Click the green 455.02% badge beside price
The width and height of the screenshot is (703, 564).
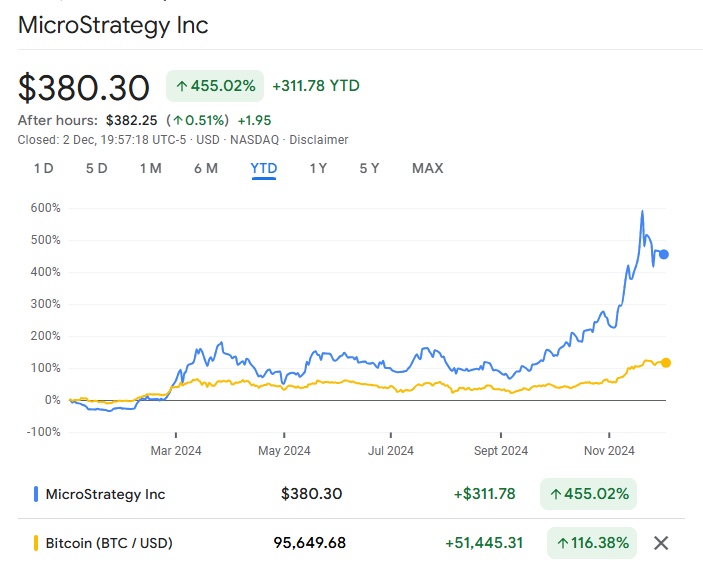215,86
